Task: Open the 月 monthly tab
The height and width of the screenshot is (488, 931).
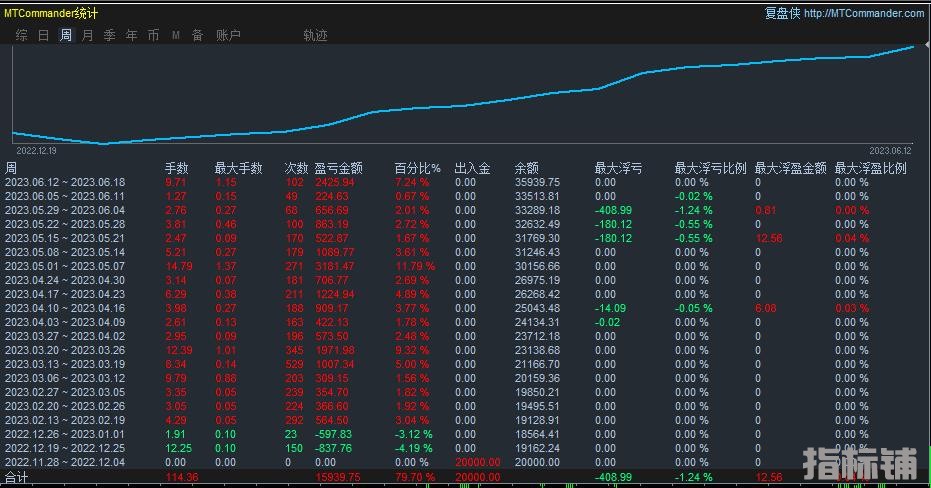Action: [87, 36]
